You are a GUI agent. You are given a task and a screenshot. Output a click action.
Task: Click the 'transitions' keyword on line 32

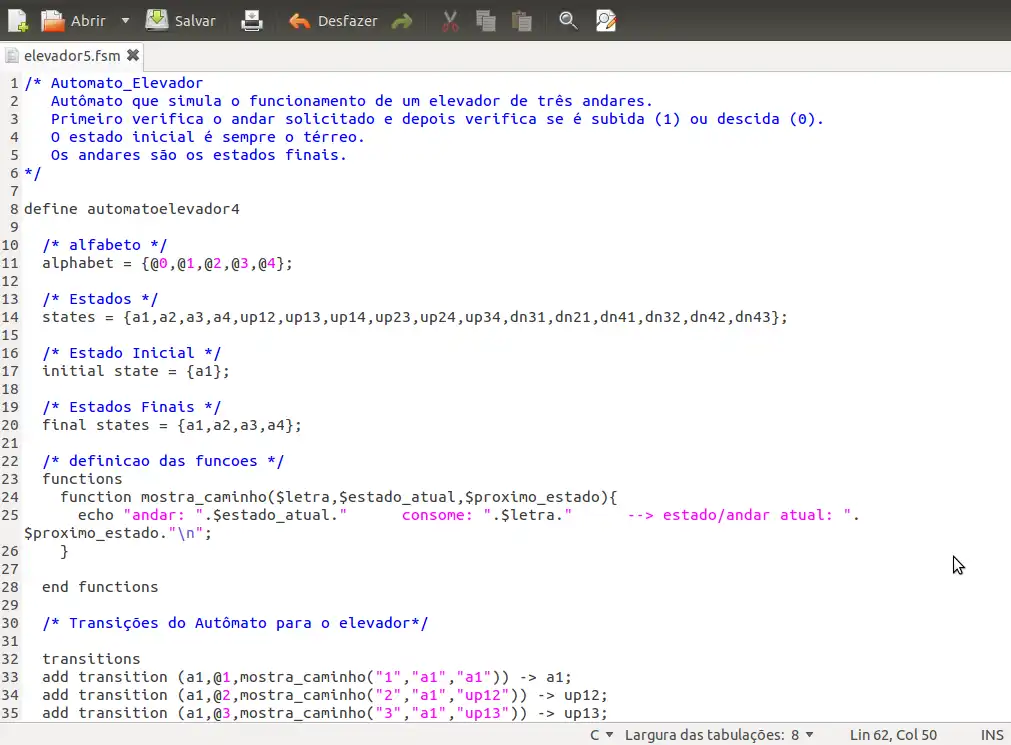click(91, 659)
